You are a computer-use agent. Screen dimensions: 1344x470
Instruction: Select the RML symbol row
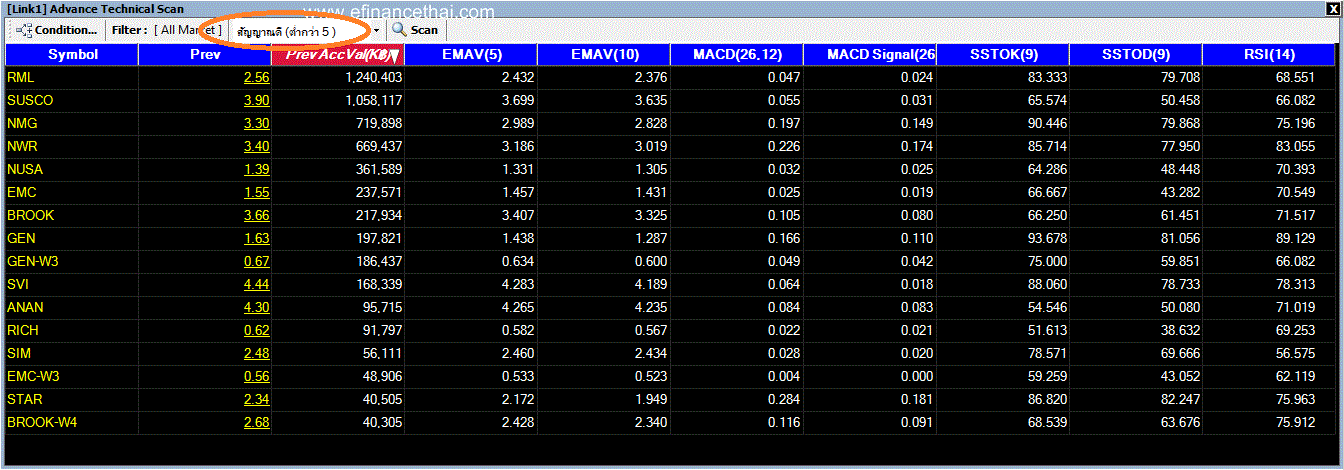672,77
